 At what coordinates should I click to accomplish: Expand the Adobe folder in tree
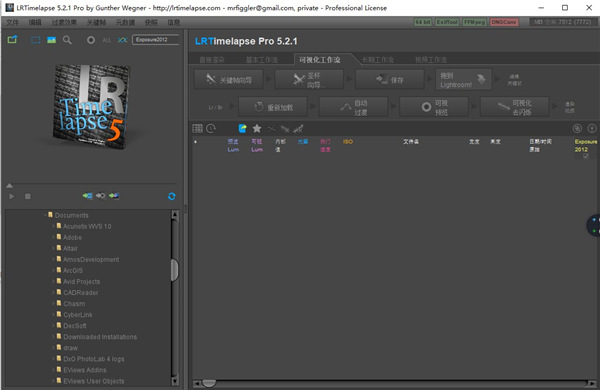pos(53,237)
